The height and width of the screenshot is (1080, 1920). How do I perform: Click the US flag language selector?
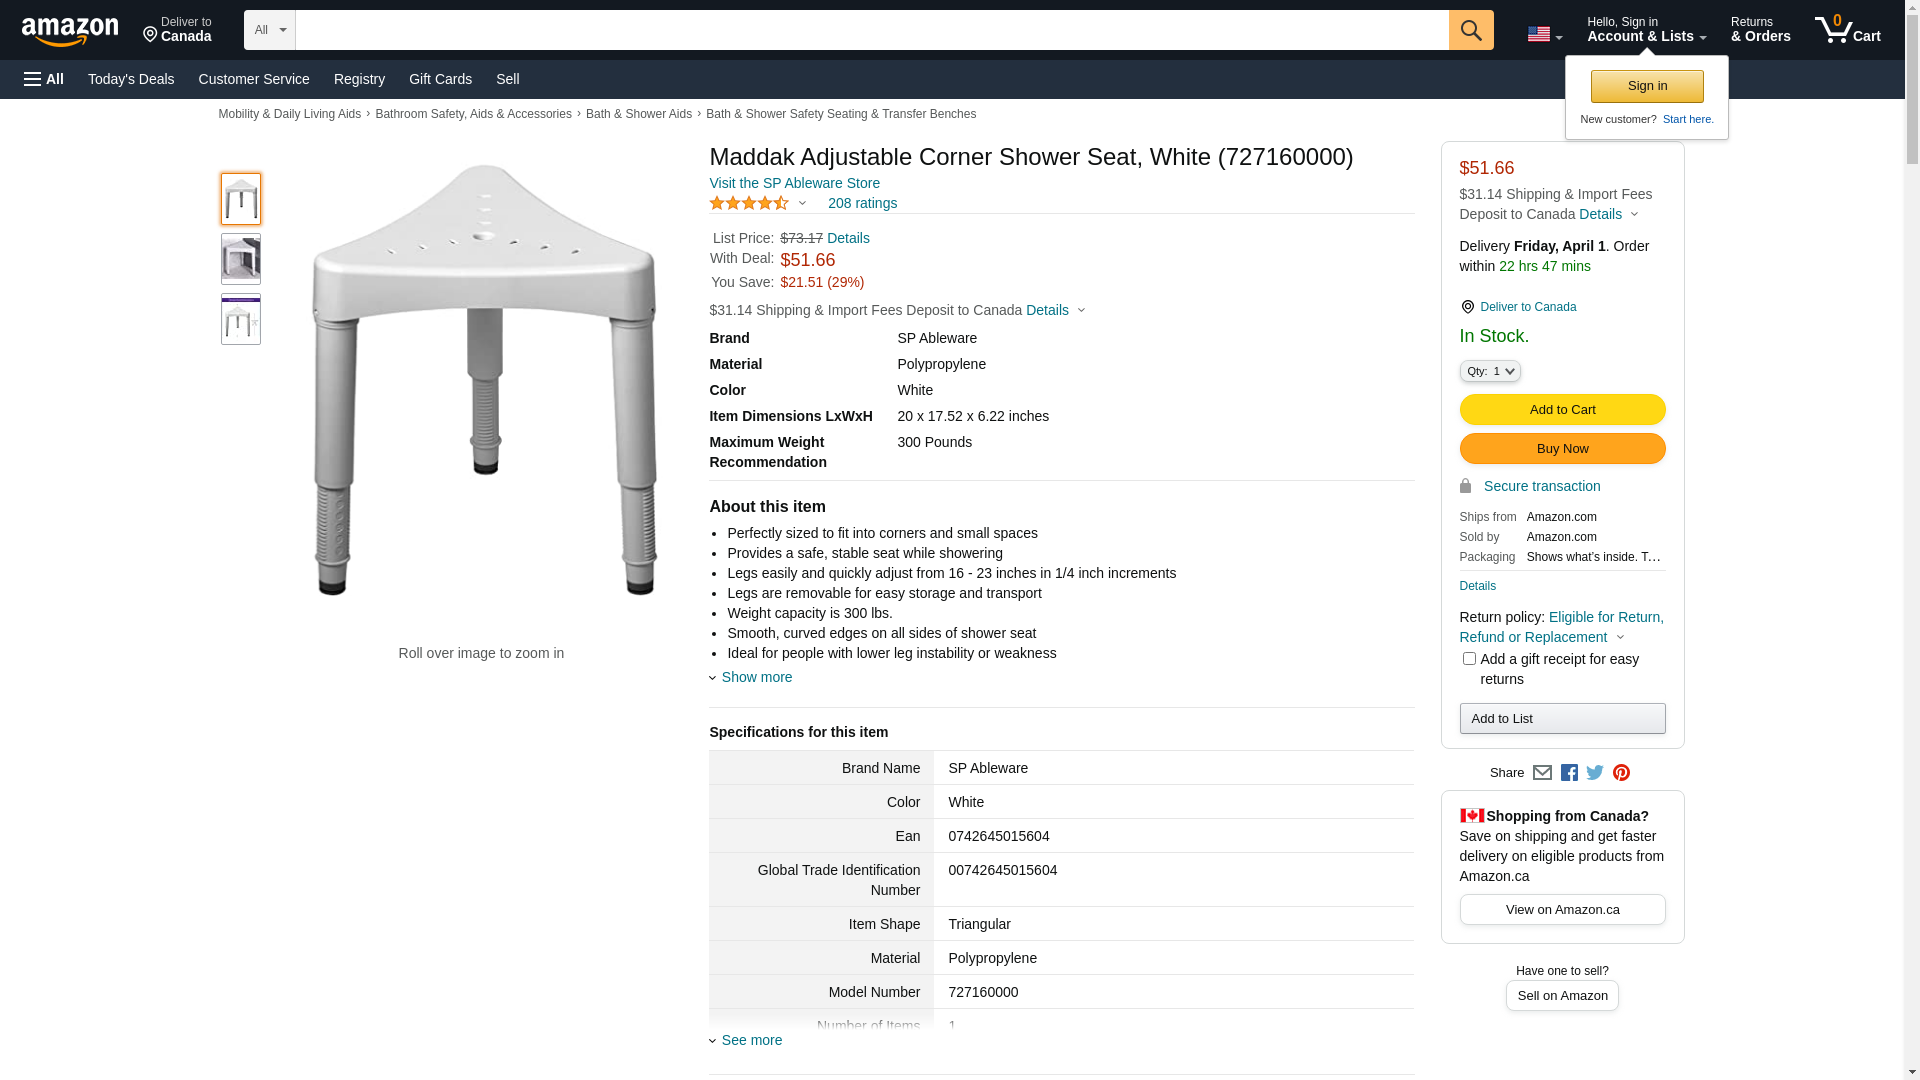pyautogui.click(x=1544, y=35)
